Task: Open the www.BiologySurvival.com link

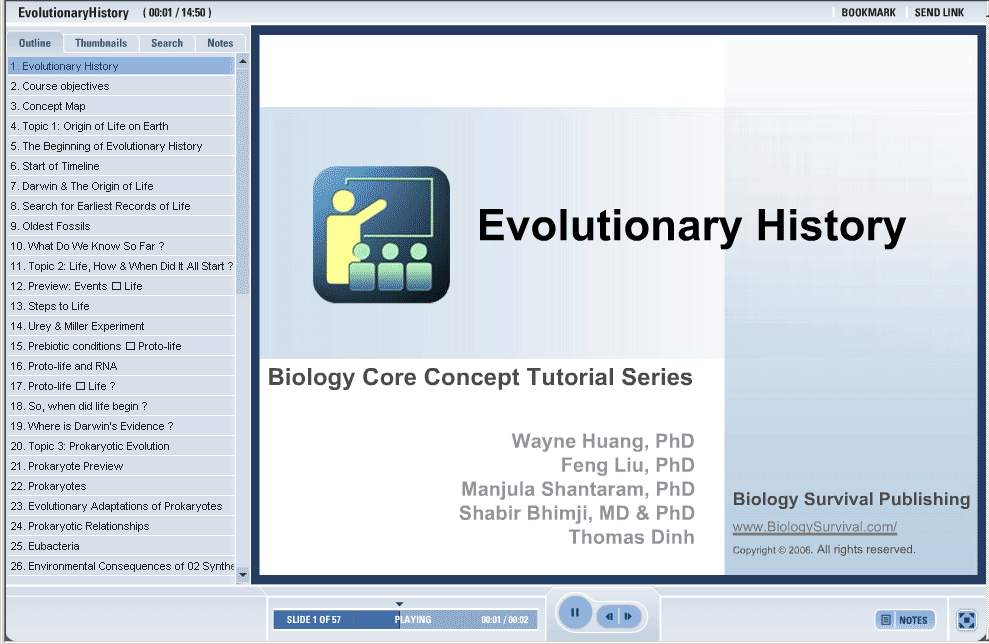Action: pyautogui.click(x=814, y=527)
